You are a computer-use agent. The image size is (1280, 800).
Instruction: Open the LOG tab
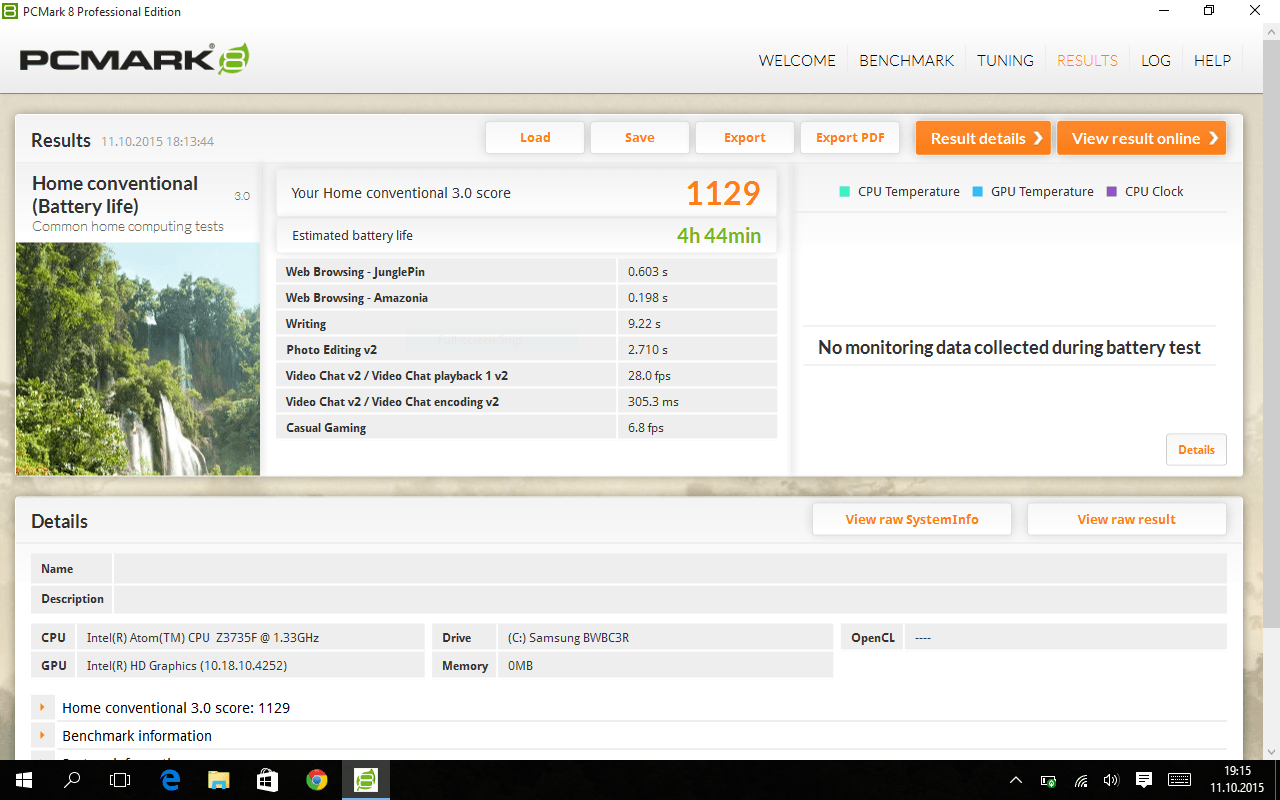tap(1156, 60)
